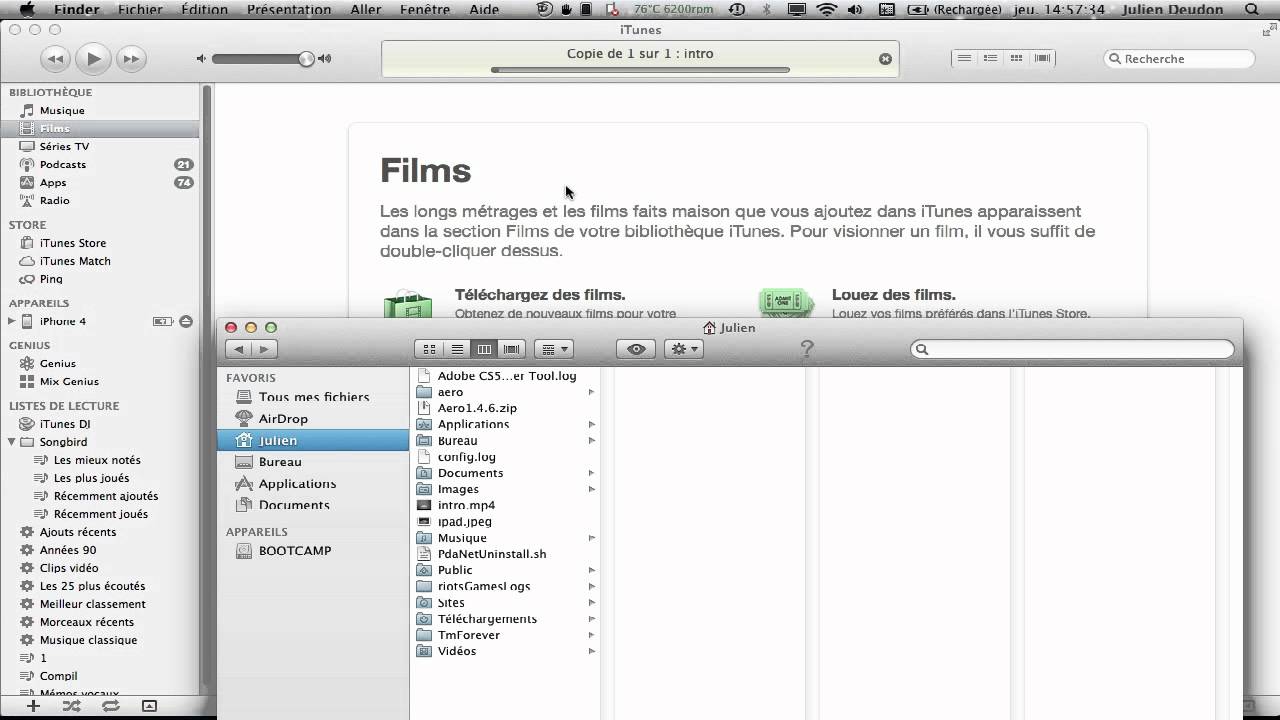Click the copy progress bar
Viewport: 1280px width, 720px height.
pos(640,70)
